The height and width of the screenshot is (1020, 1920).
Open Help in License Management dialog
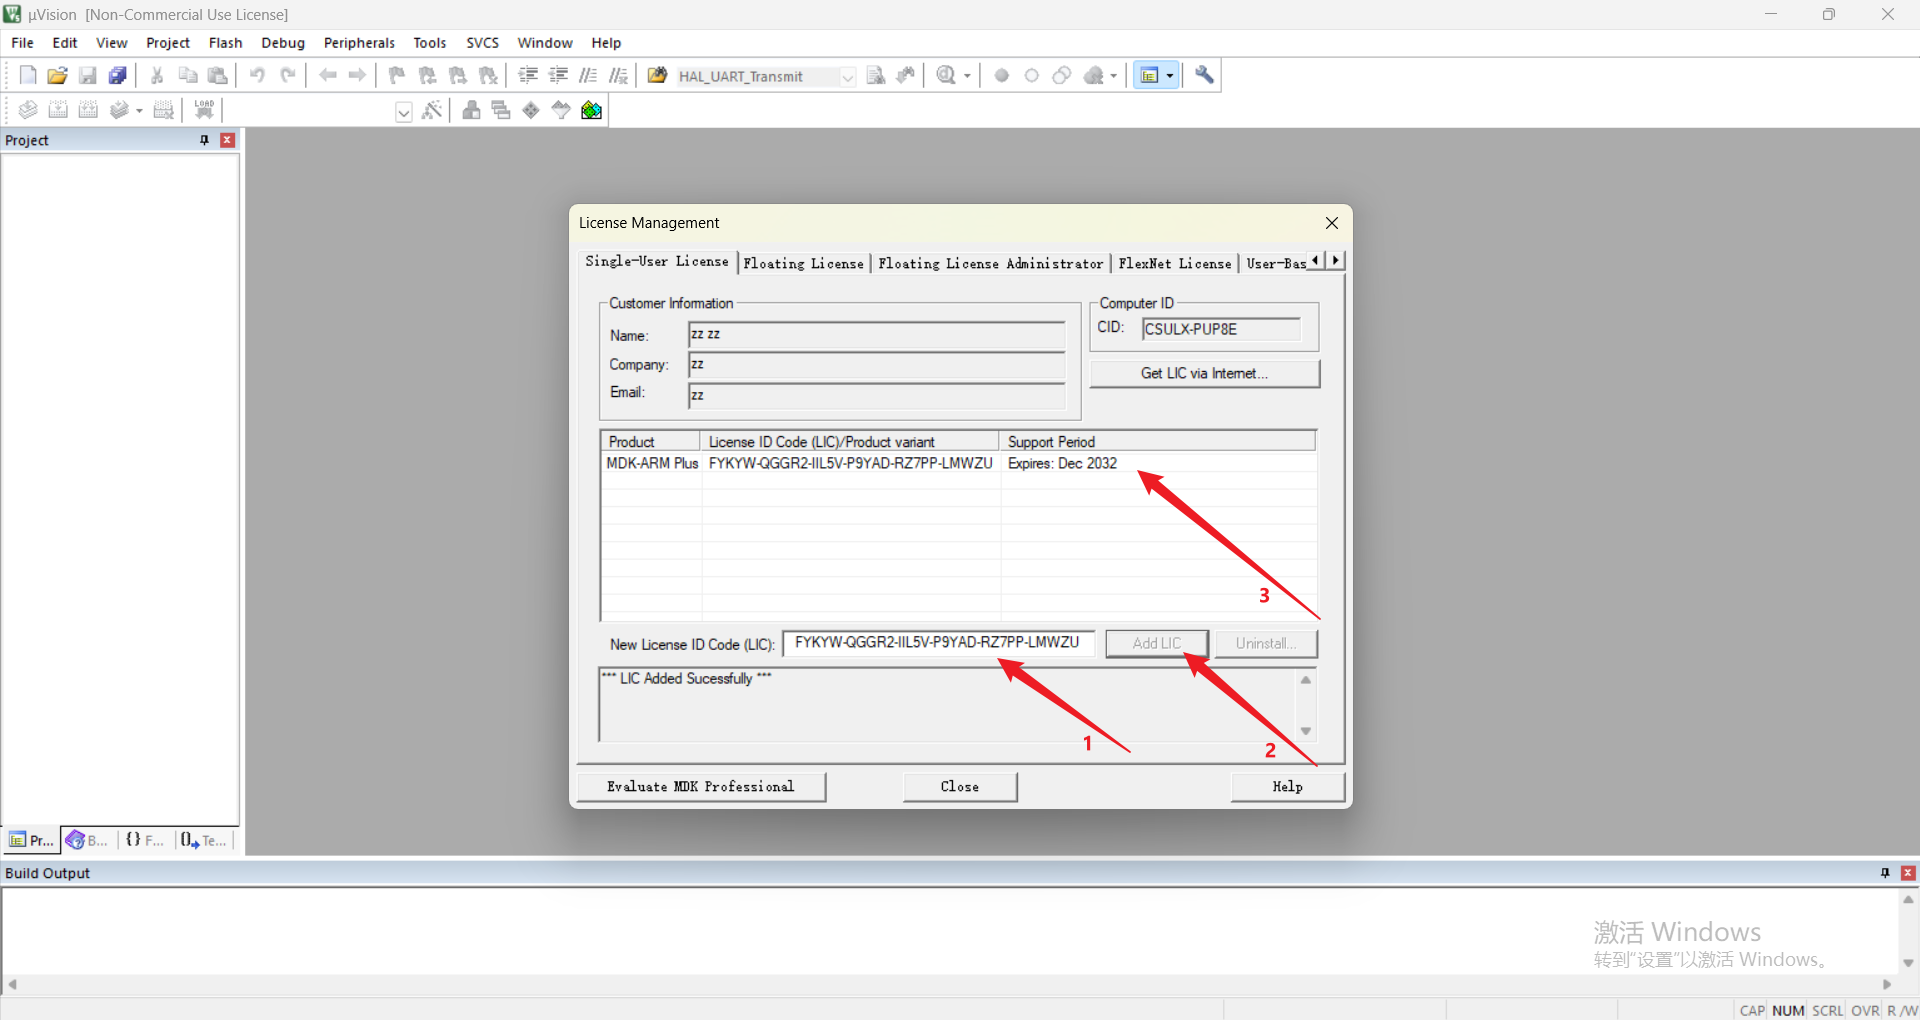point(1288,786)
